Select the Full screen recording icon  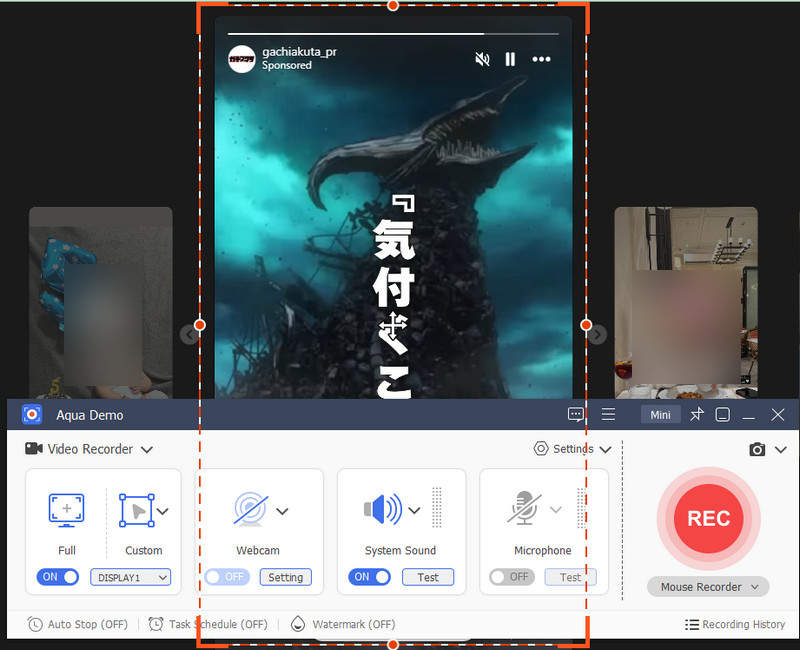click(x=66, y=510)
